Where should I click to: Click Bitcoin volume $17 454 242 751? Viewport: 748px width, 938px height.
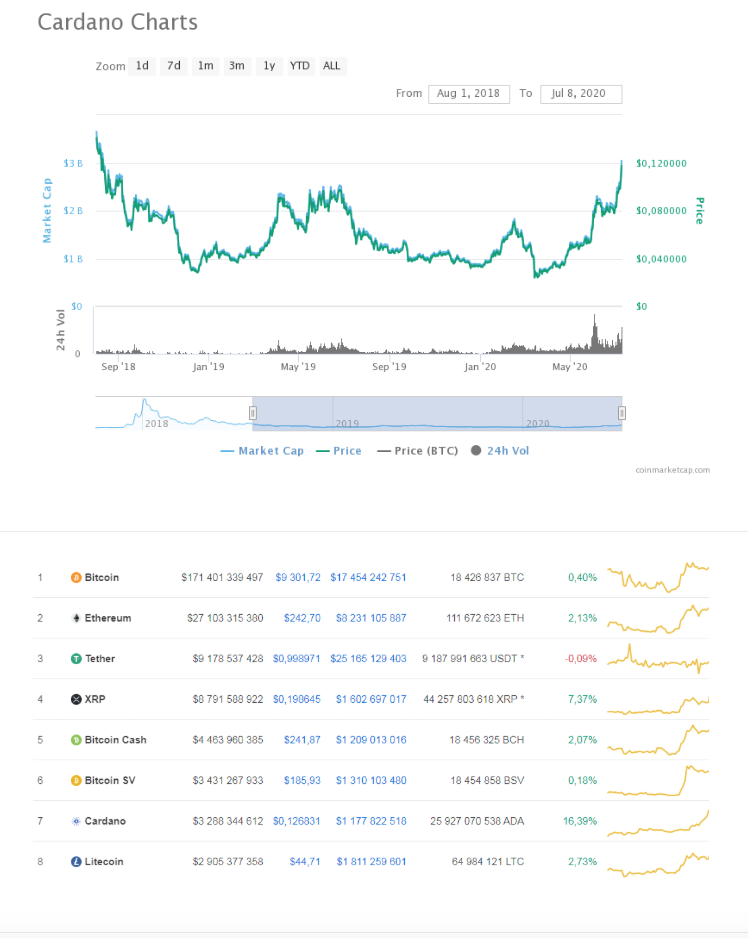point(369,578)
